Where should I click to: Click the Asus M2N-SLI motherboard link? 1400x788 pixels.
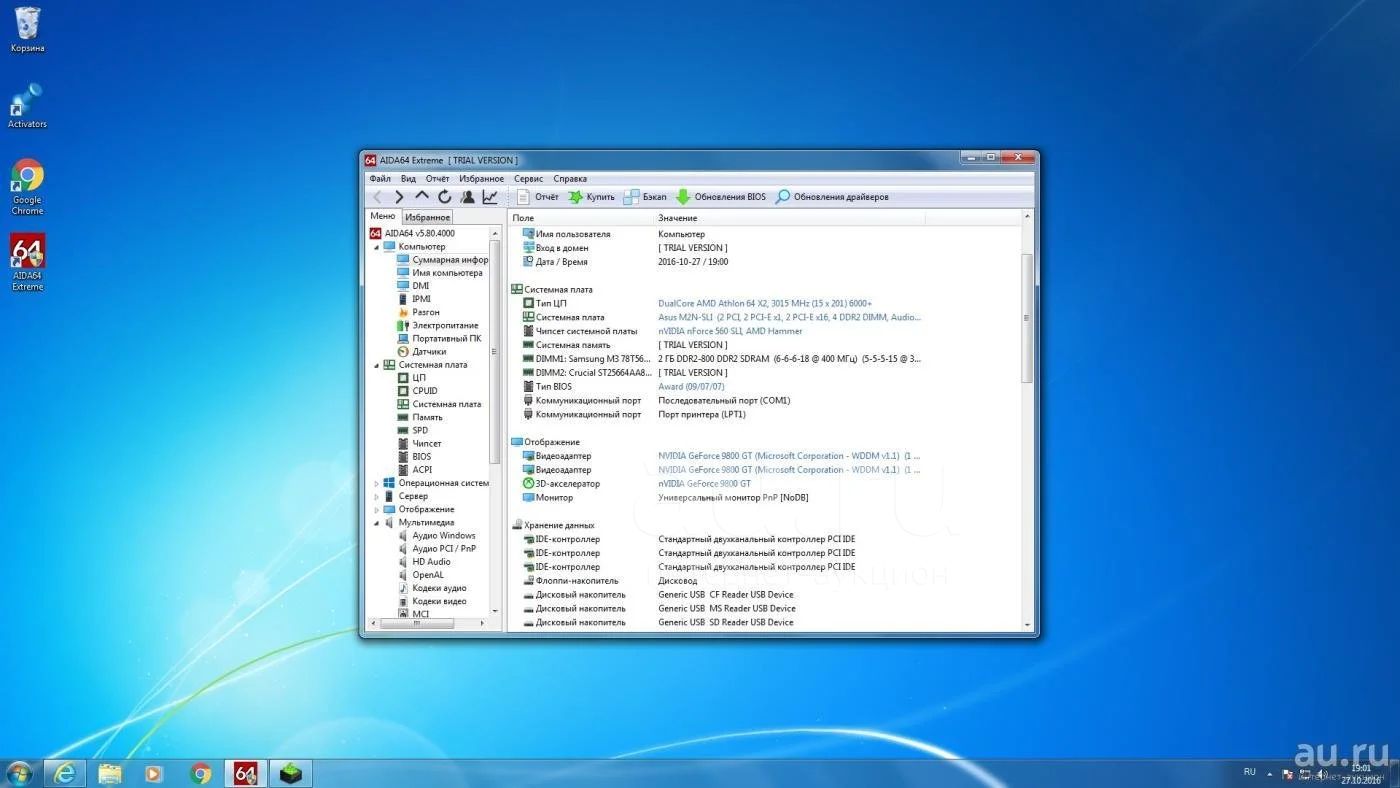click(x=789, y=317)
